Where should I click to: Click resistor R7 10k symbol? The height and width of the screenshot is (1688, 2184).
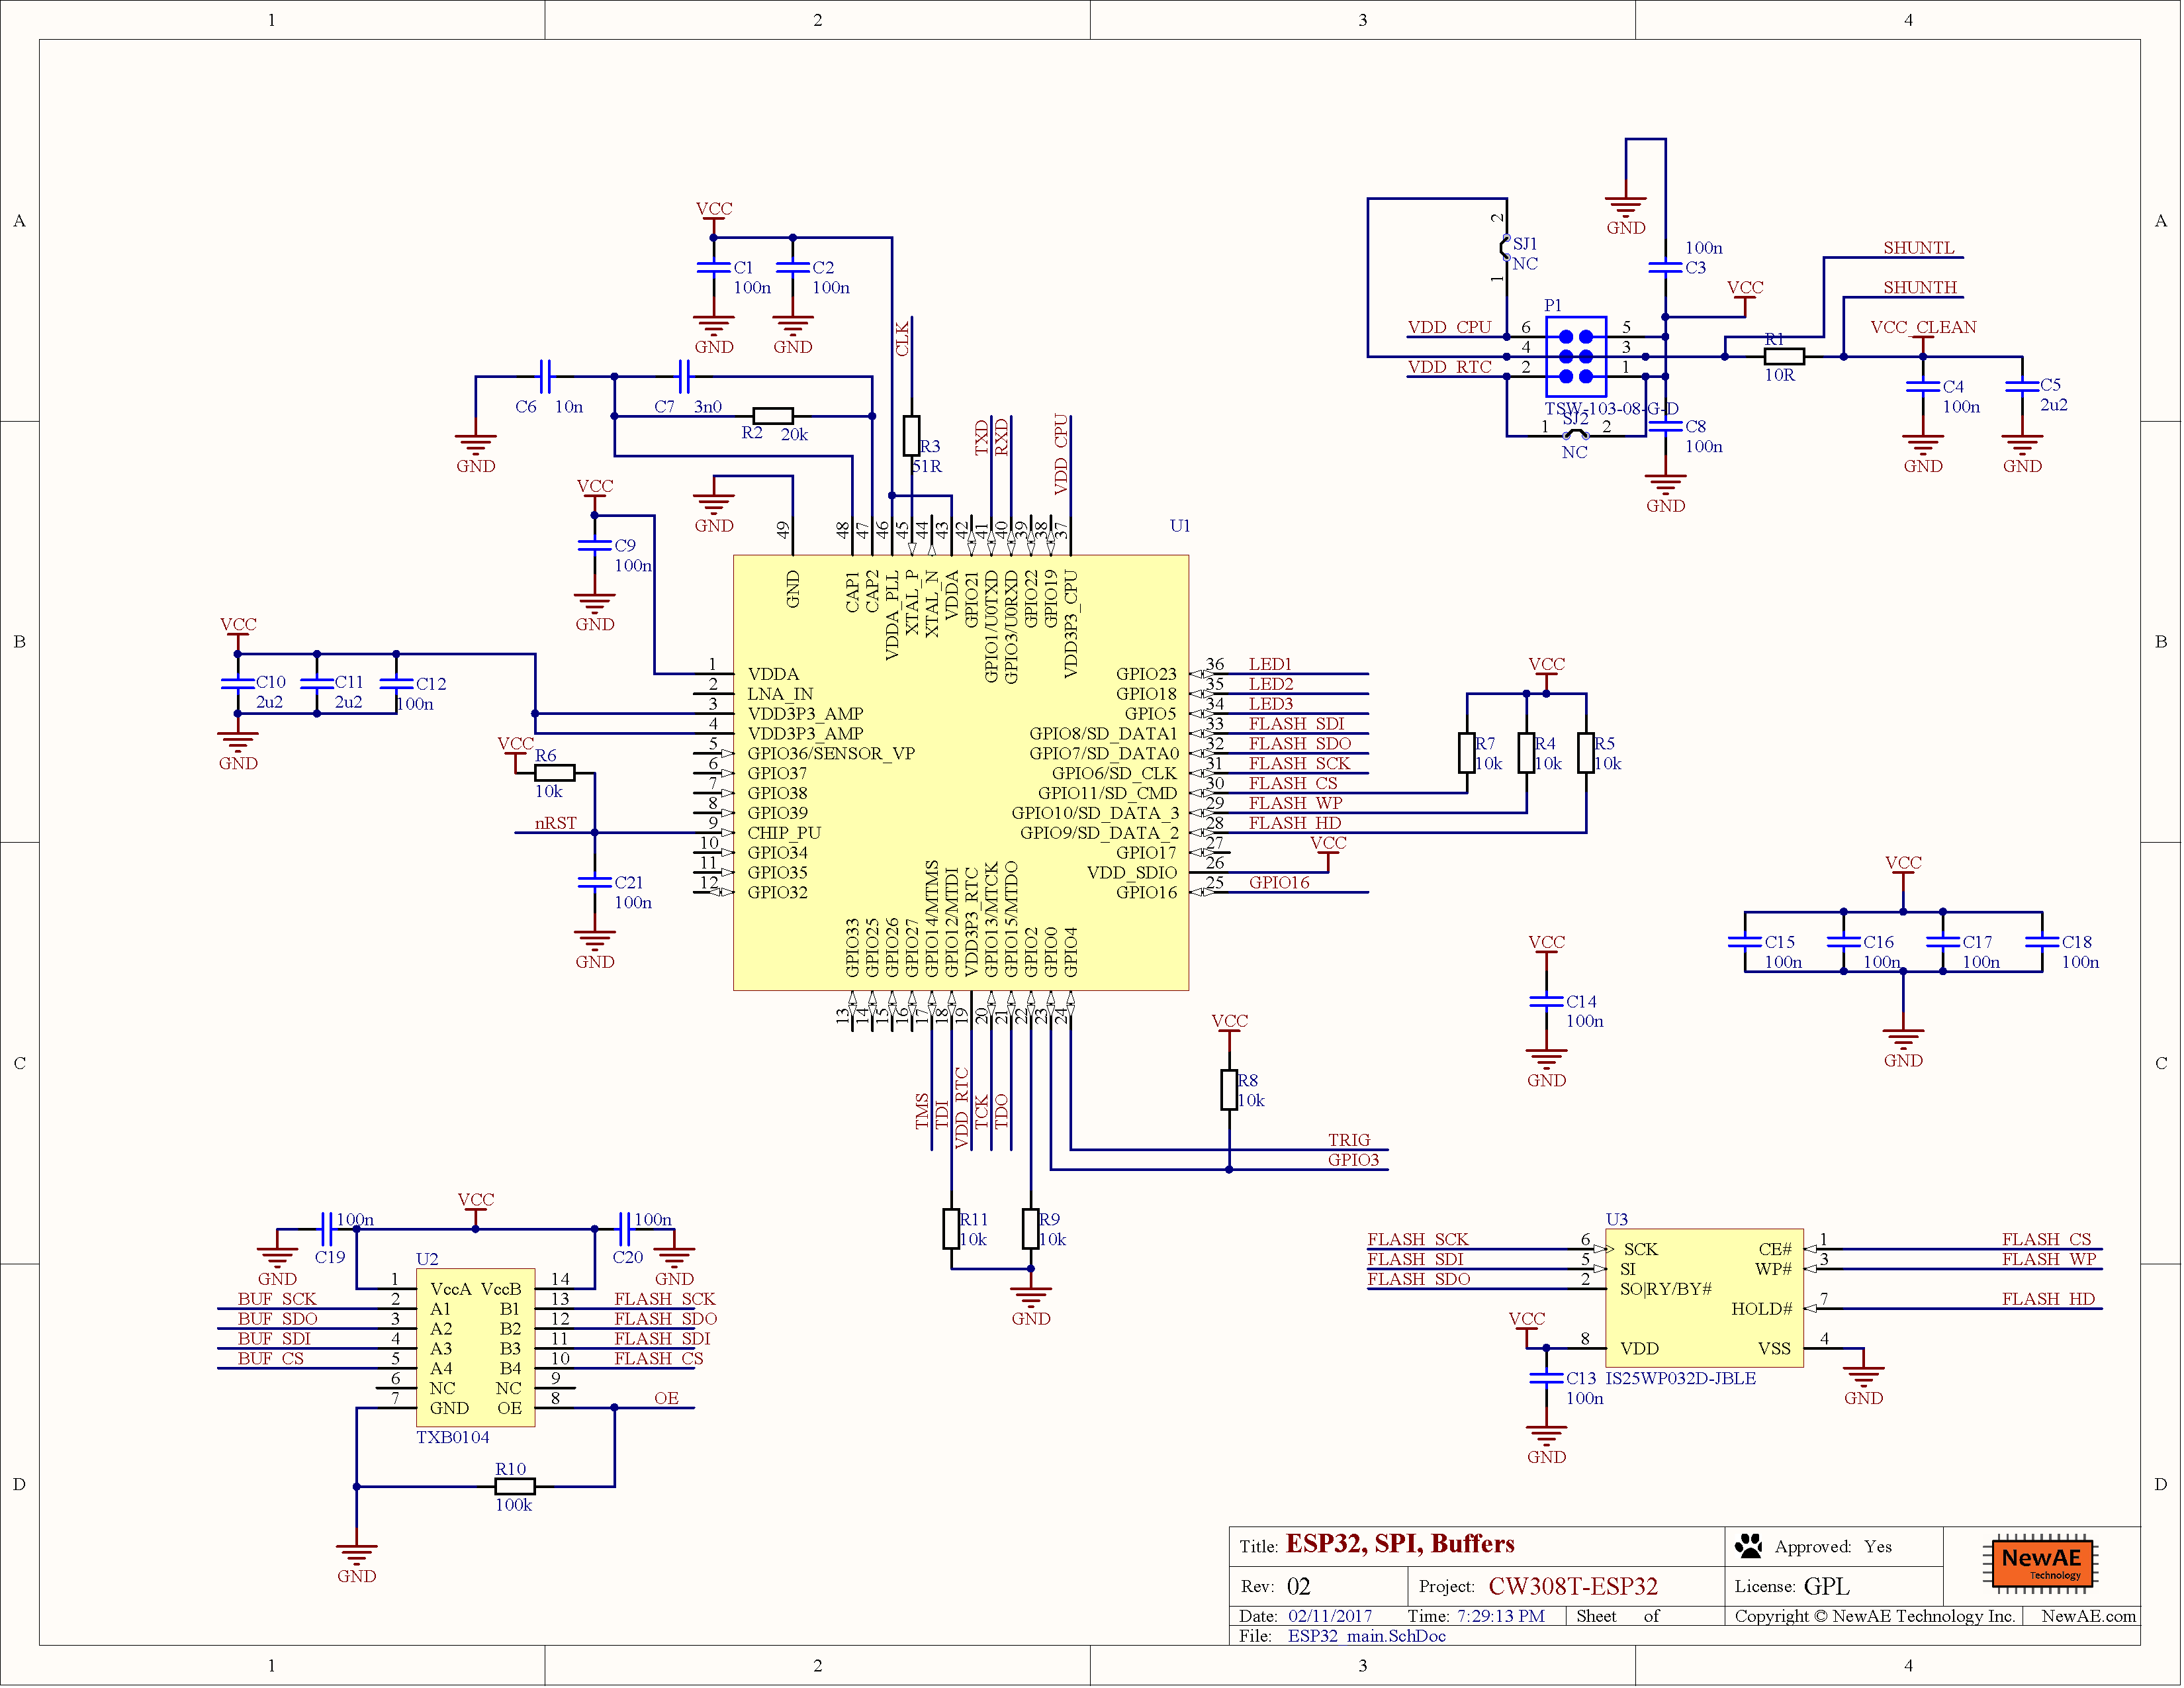[1468, 754]
